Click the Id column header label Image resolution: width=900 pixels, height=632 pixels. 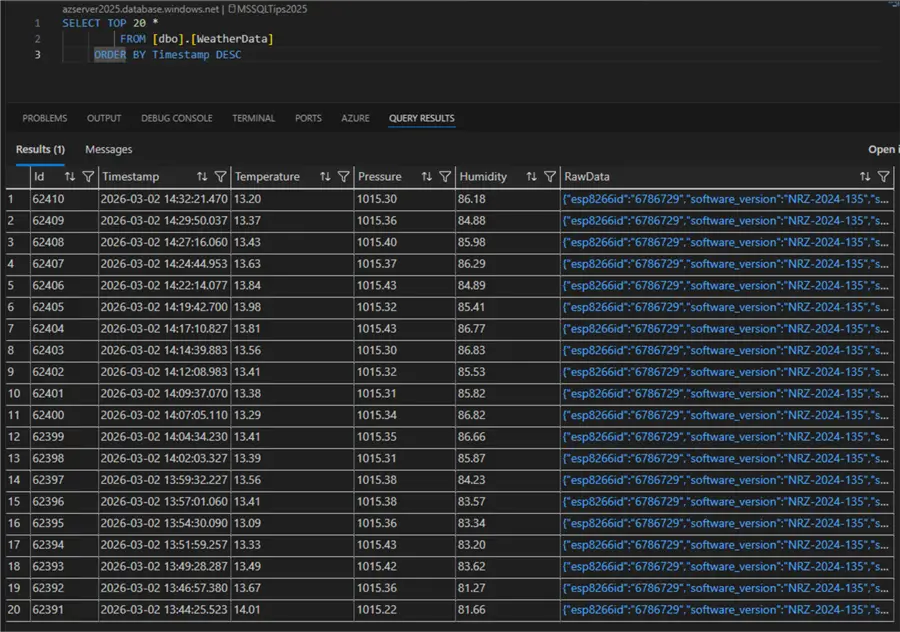[39, 177]
